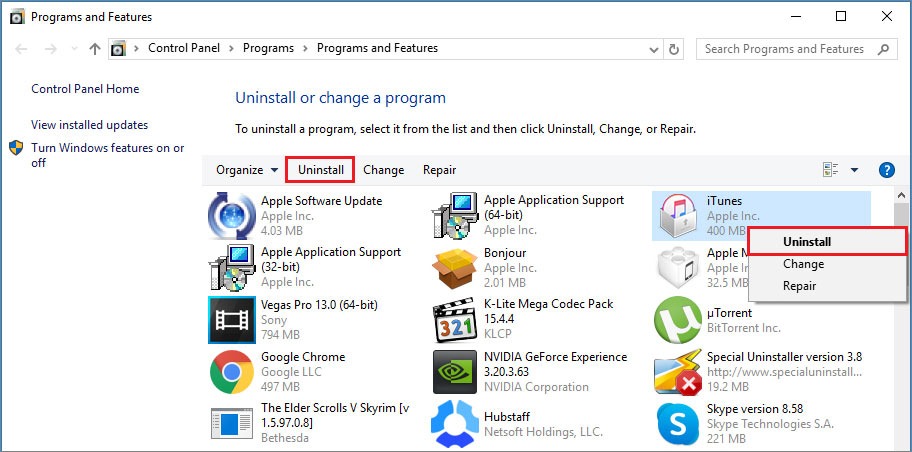Select Special Uninstaller version 3.8 text
The image size is (912, 452).
point(785,357)
